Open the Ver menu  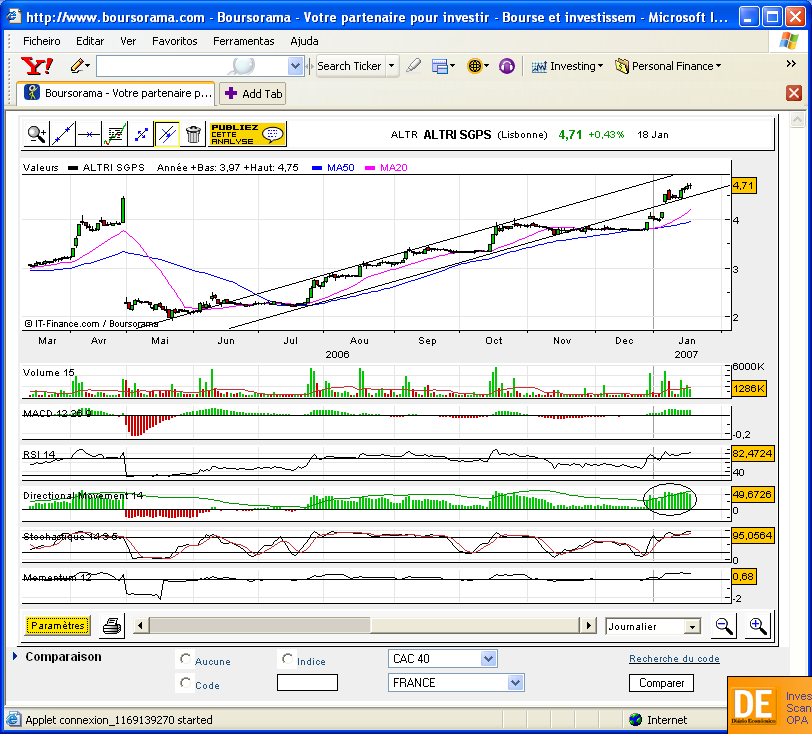128,41
